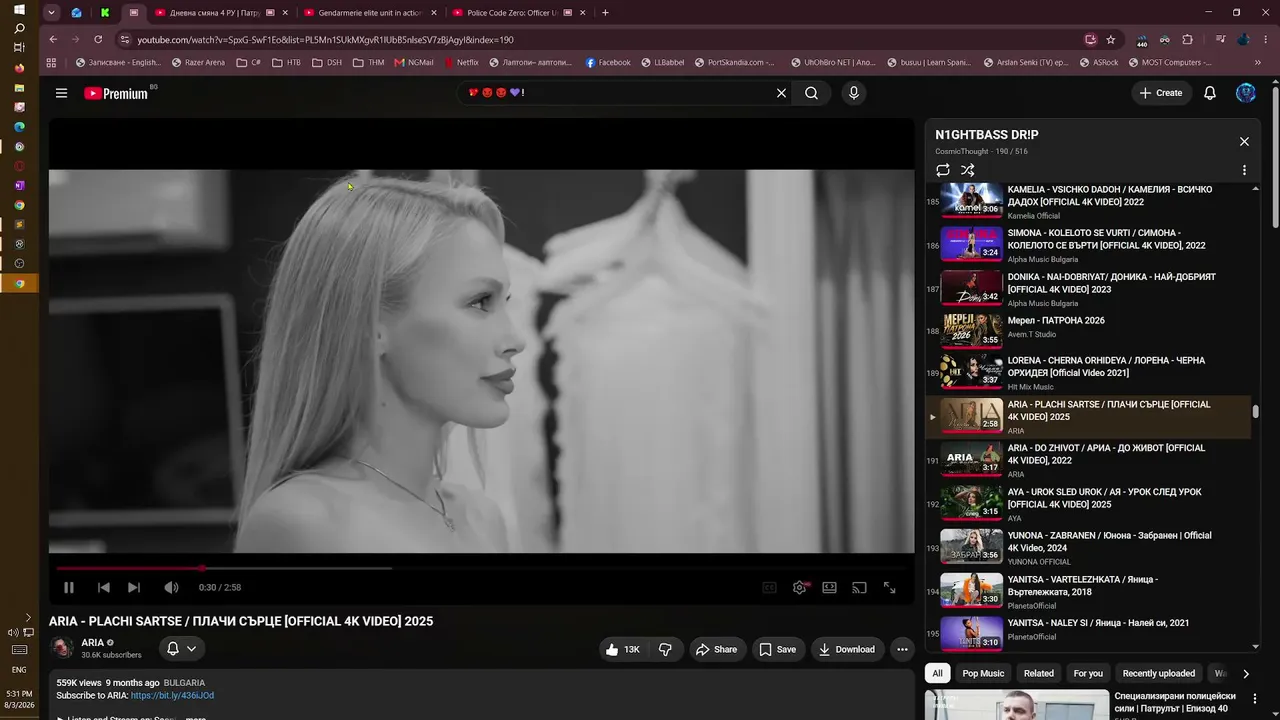Open the bit.ly subscribe link
Image resolution: width=1280 pixels, height=720 pixels.
tap(172, 696)
